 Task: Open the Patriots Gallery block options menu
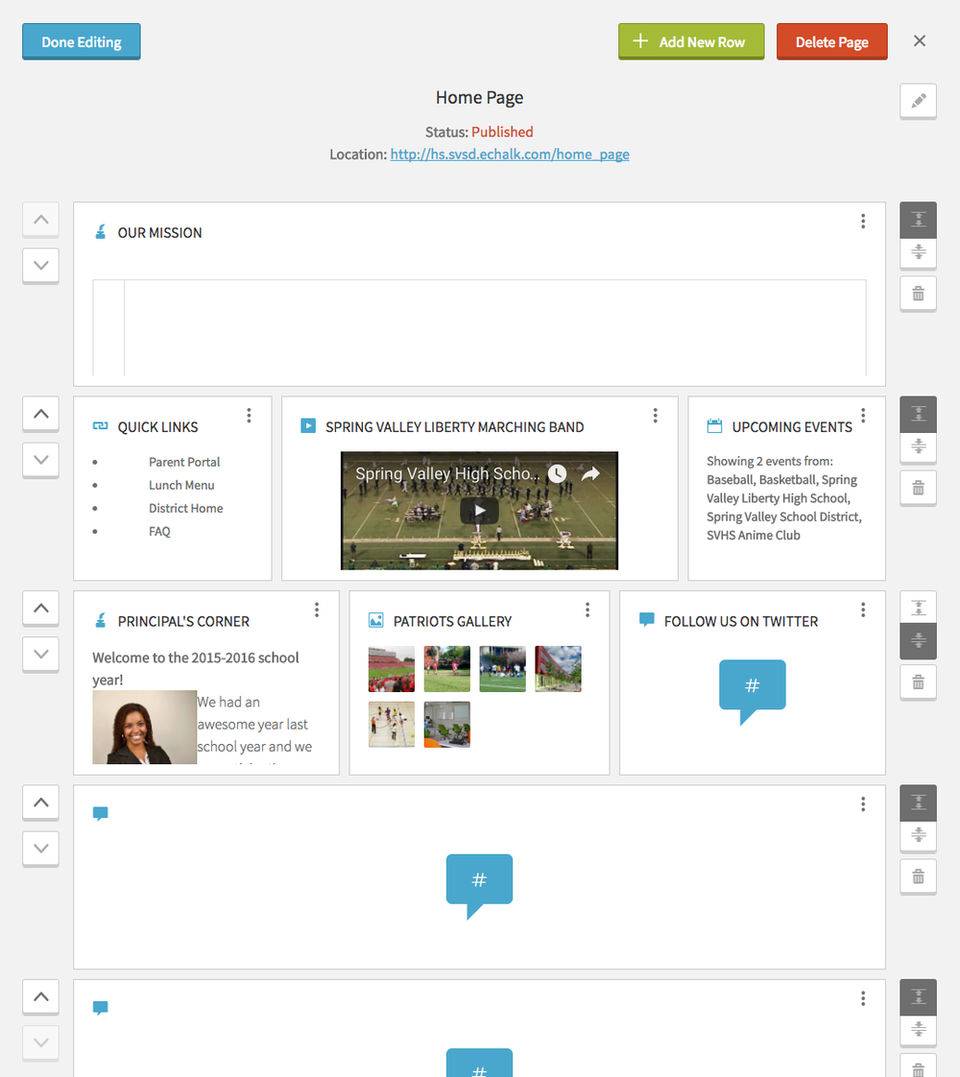[587, 610]
